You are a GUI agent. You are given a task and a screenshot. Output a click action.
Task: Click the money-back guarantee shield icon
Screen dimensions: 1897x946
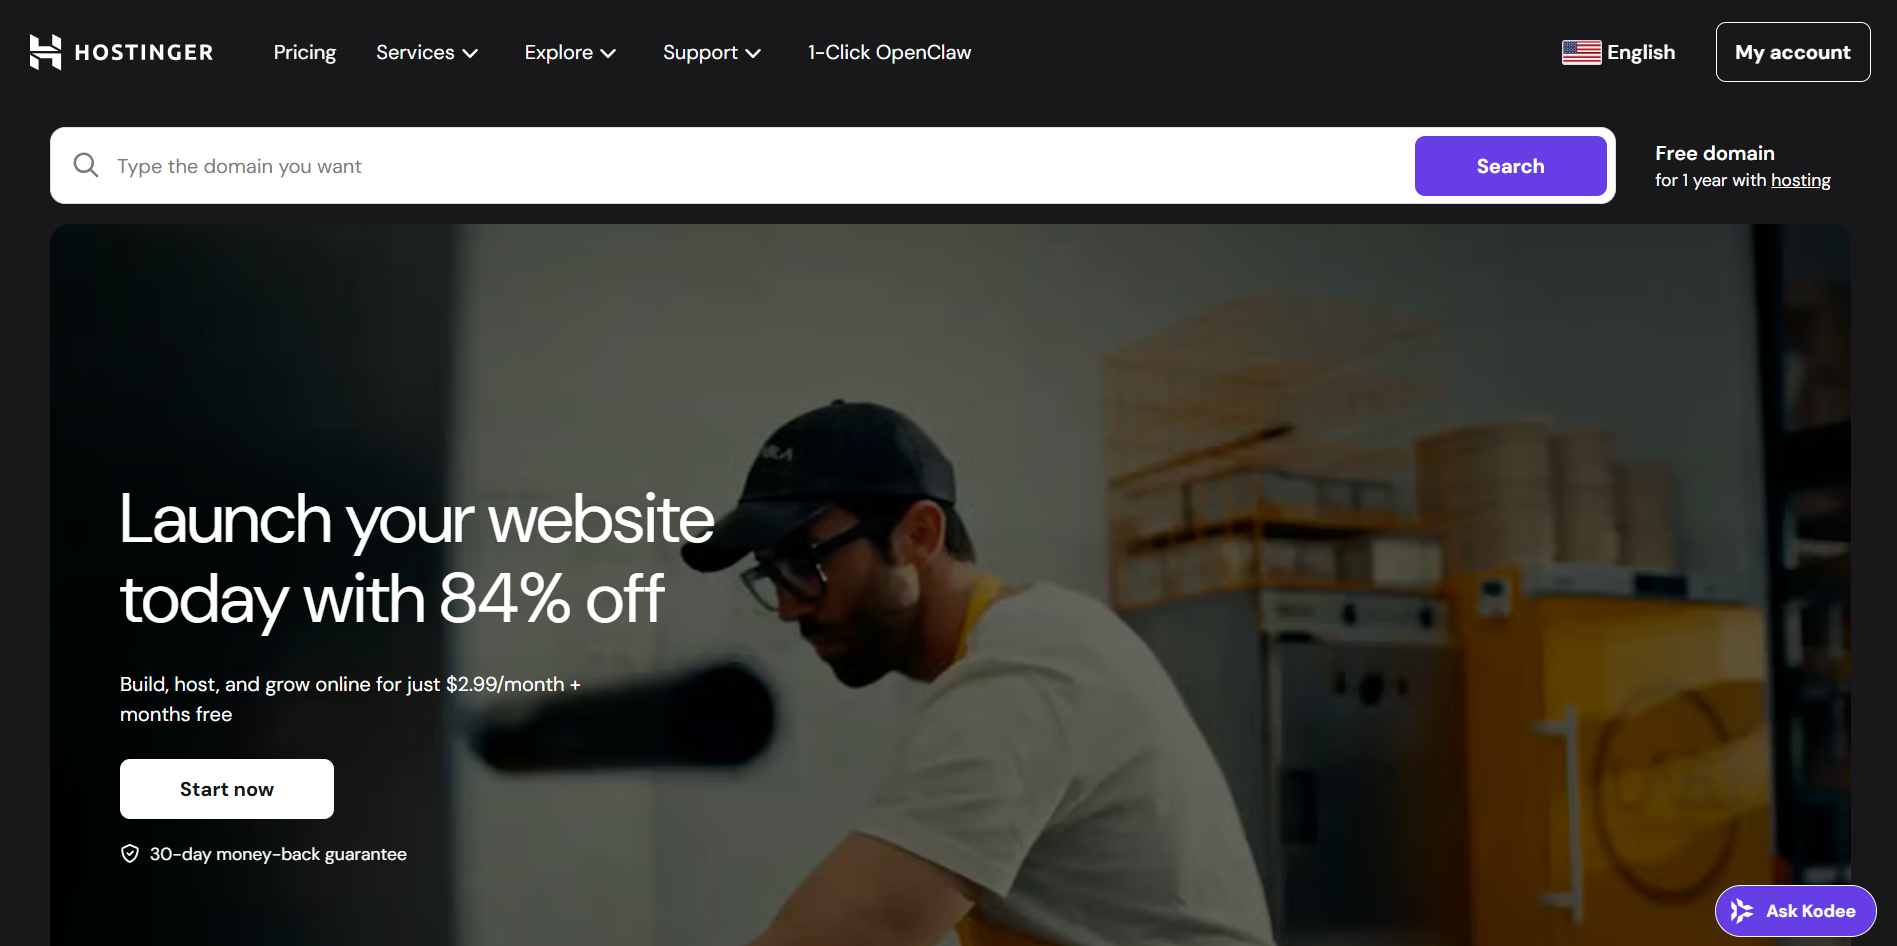[130, 853]
